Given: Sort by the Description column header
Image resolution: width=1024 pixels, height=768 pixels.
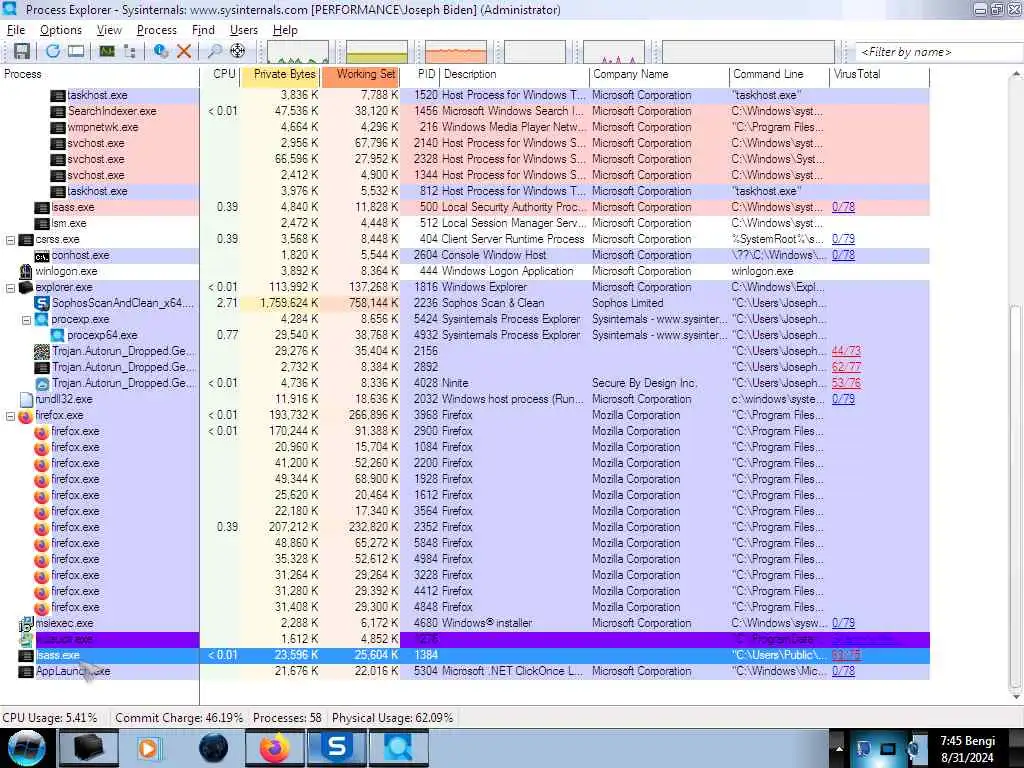Looking at the screenshot, I should (x=515, y=74).
